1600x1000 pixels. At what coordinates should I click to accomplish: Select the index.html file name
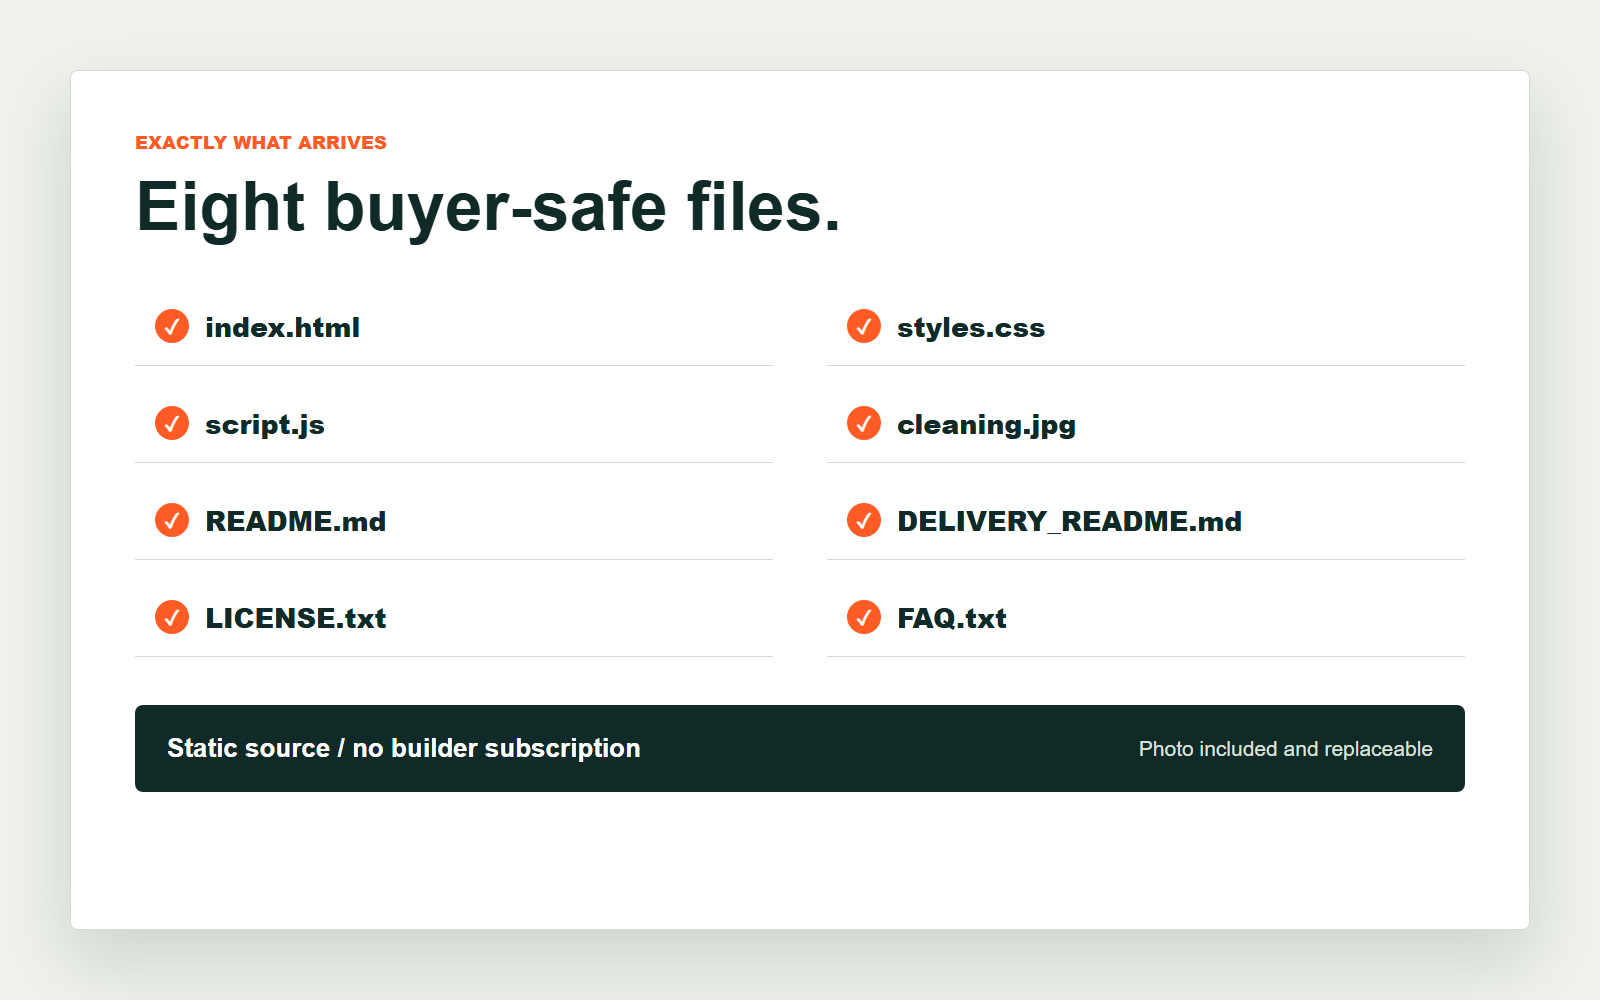(282, 327)
